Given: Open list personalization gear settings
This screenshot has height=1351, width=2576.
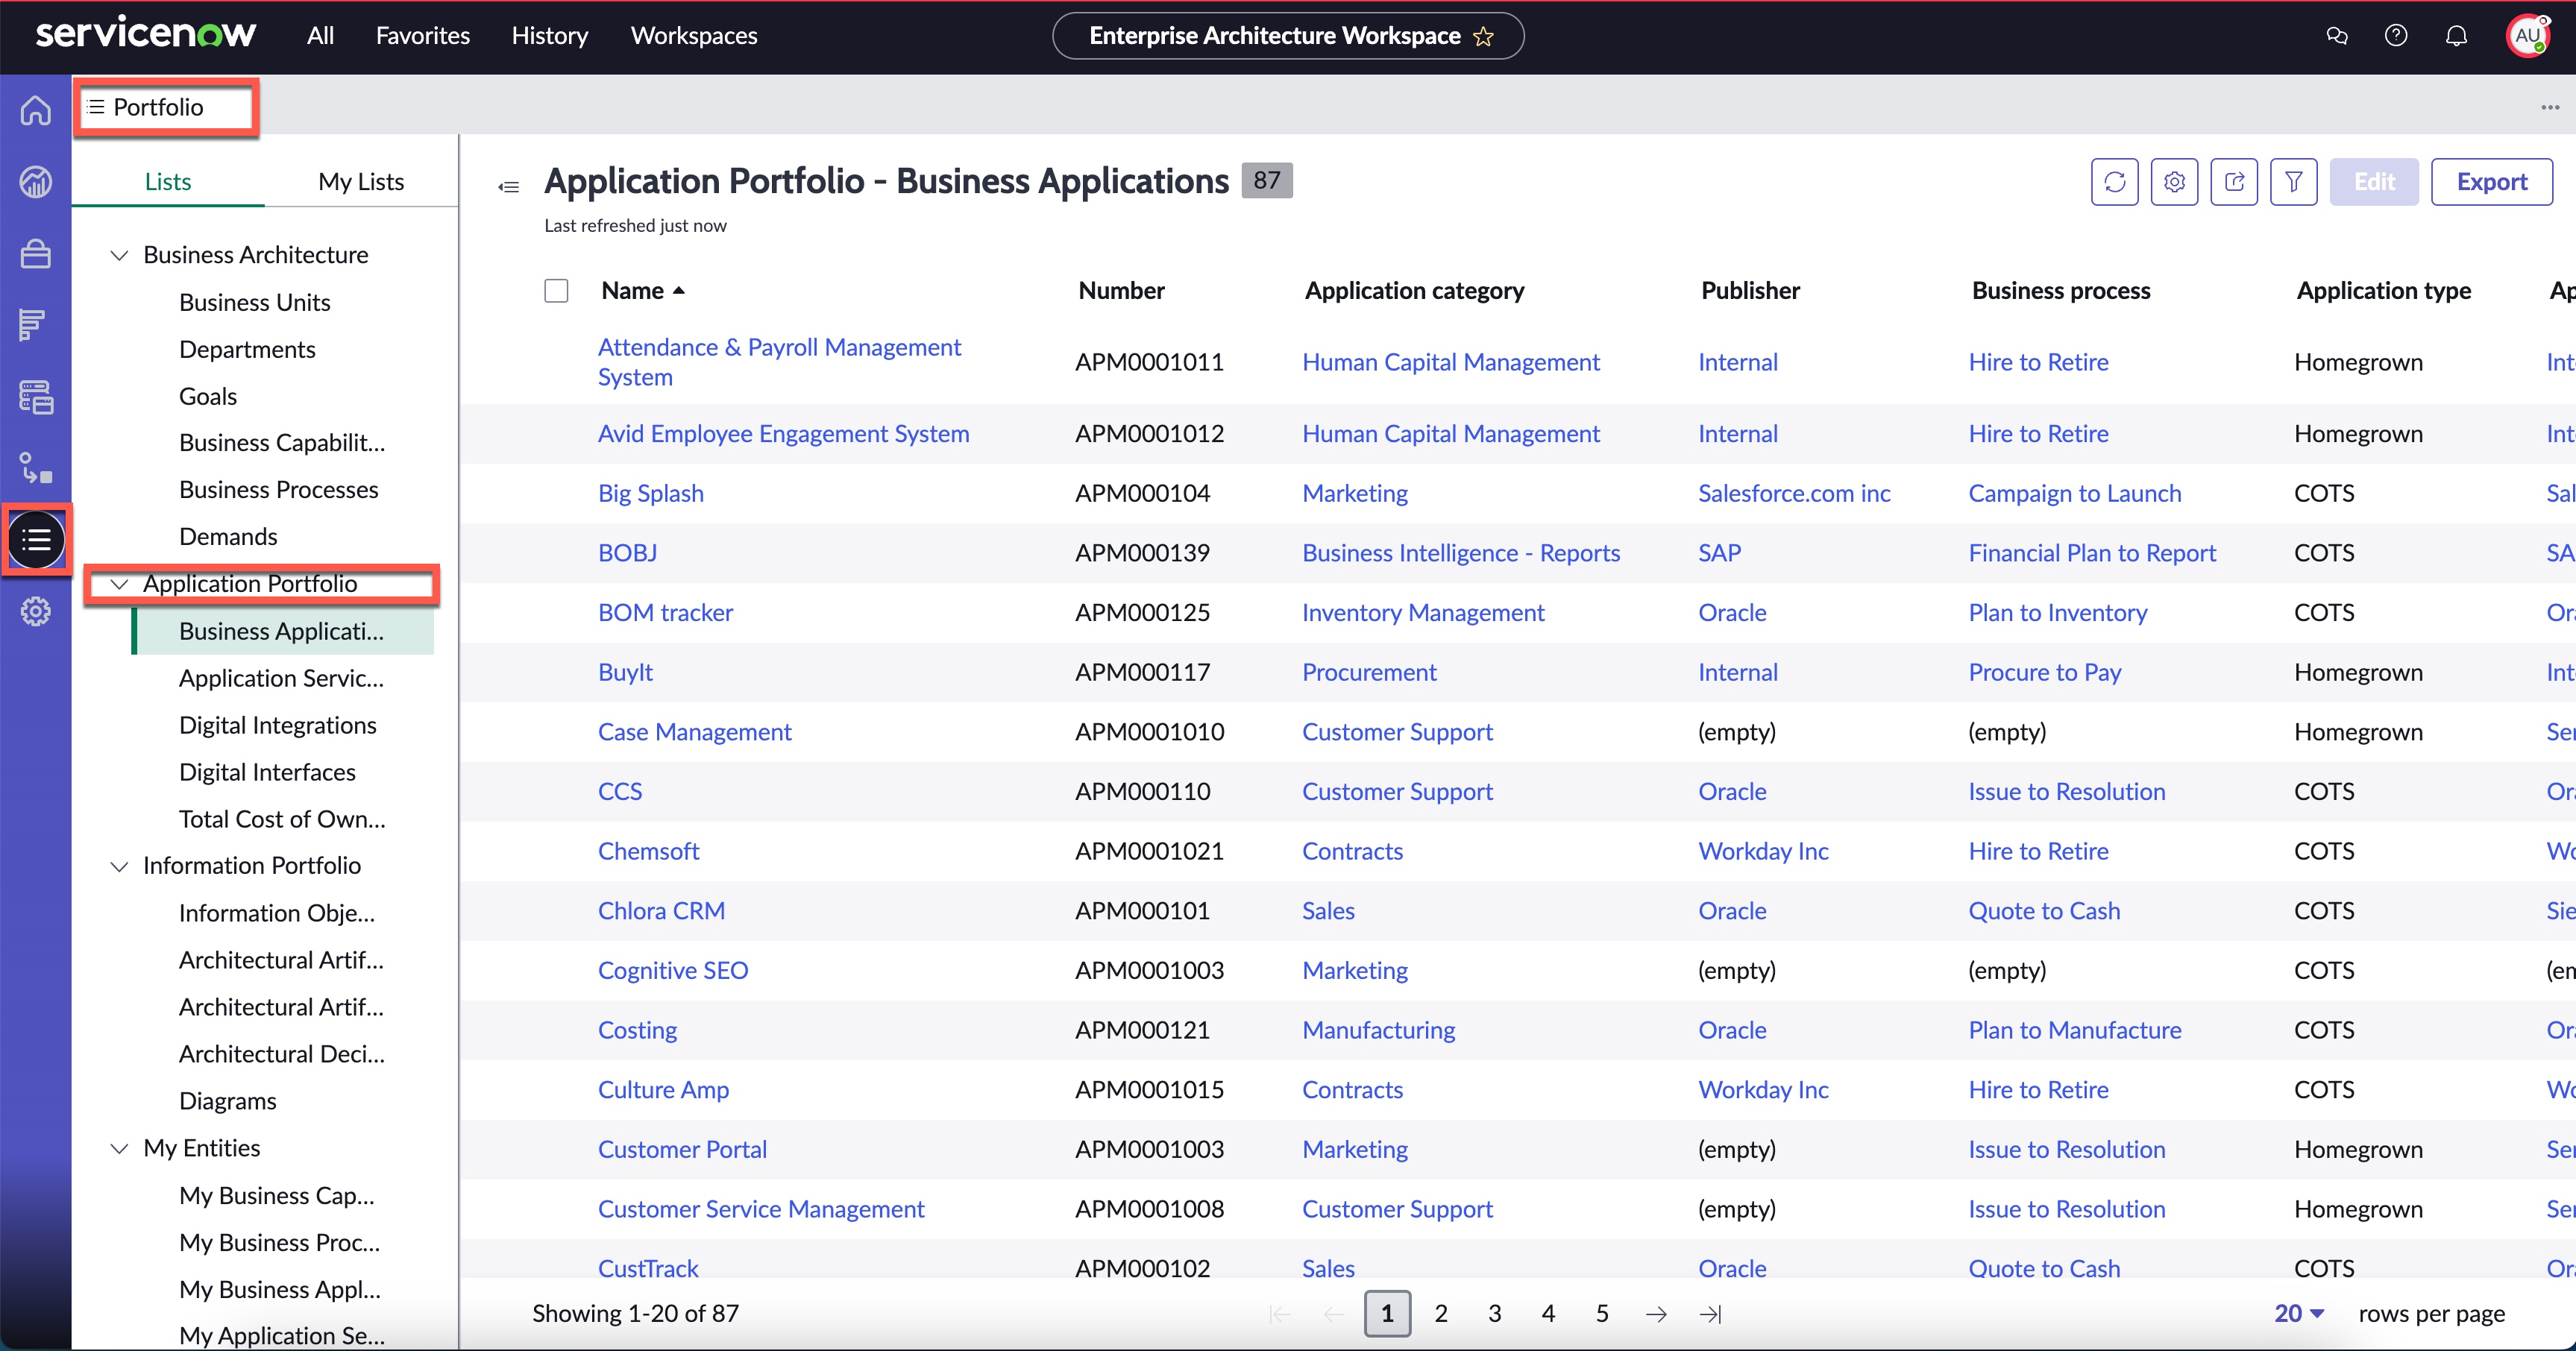Looking at the screenshot, I should pos(2174,182).
